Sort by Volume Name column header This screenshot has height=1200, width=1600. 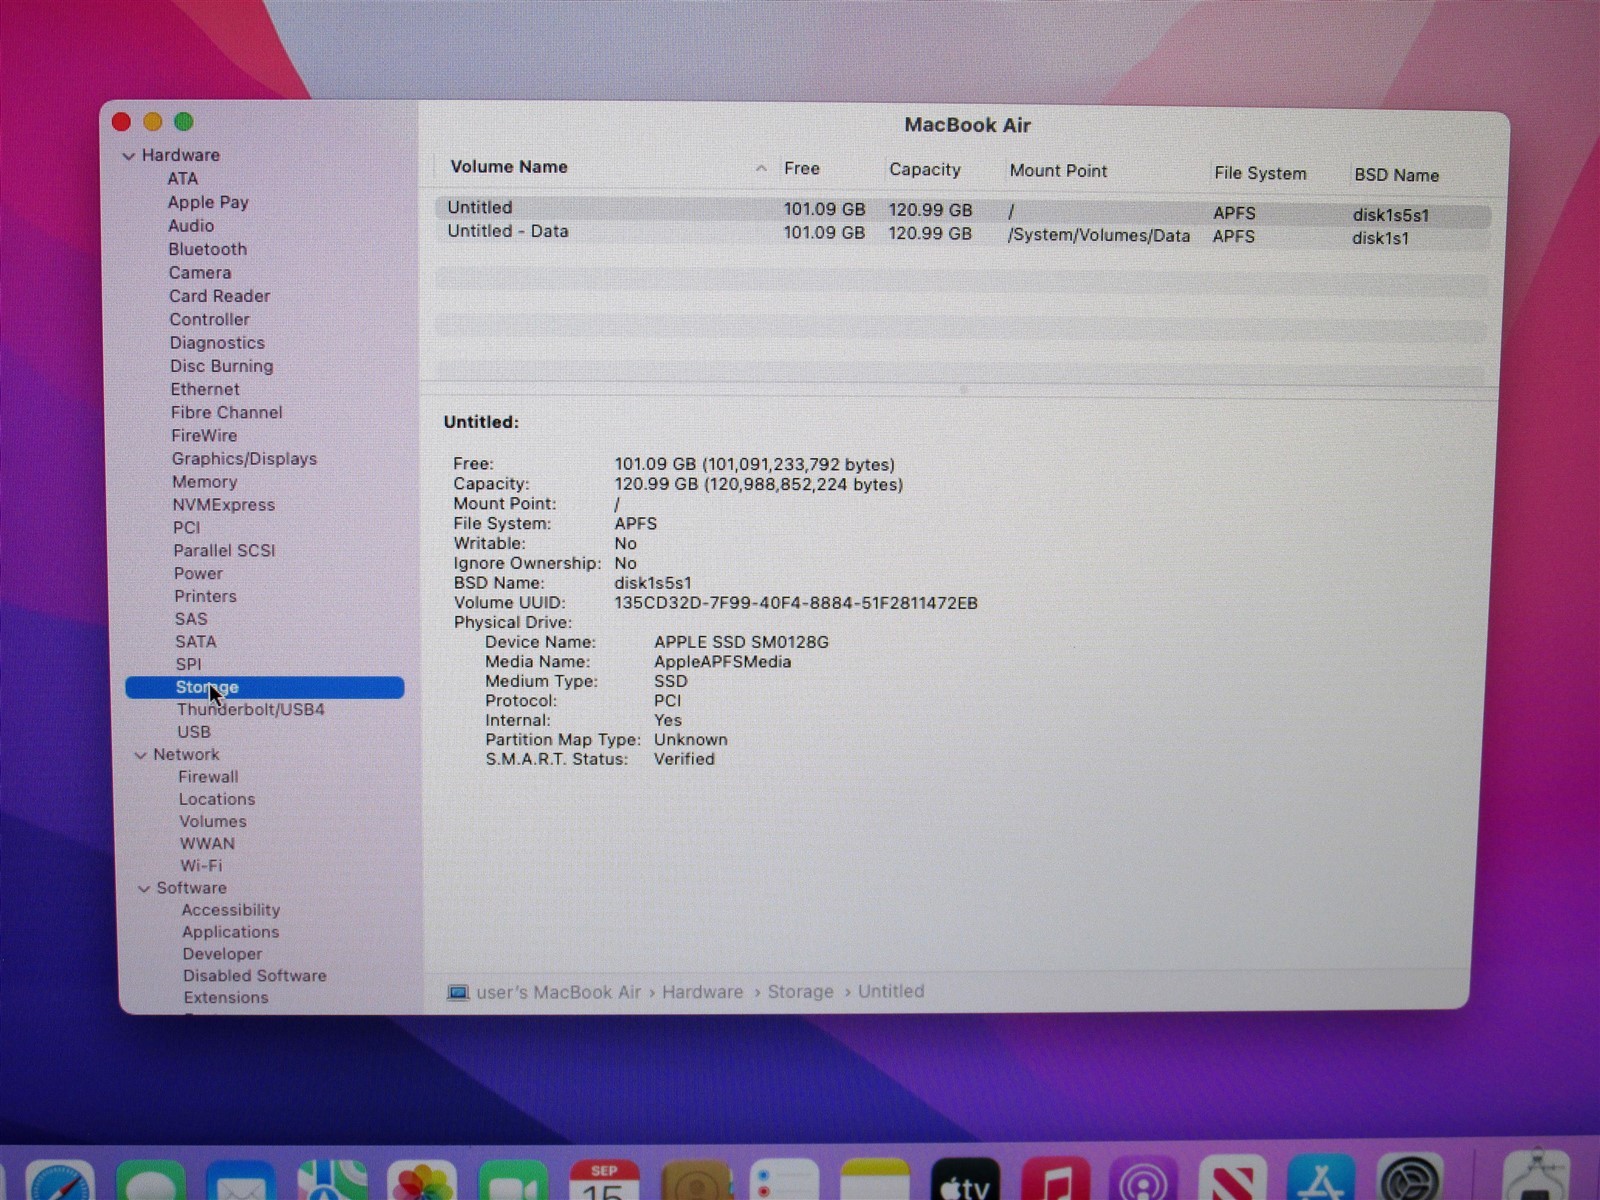509,167
